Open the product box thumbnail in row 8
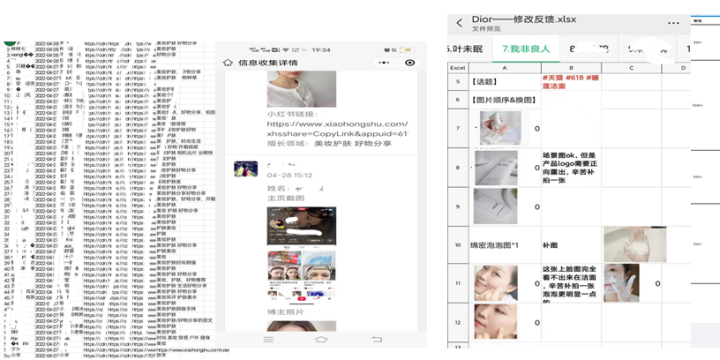 [x=496, y=168]
